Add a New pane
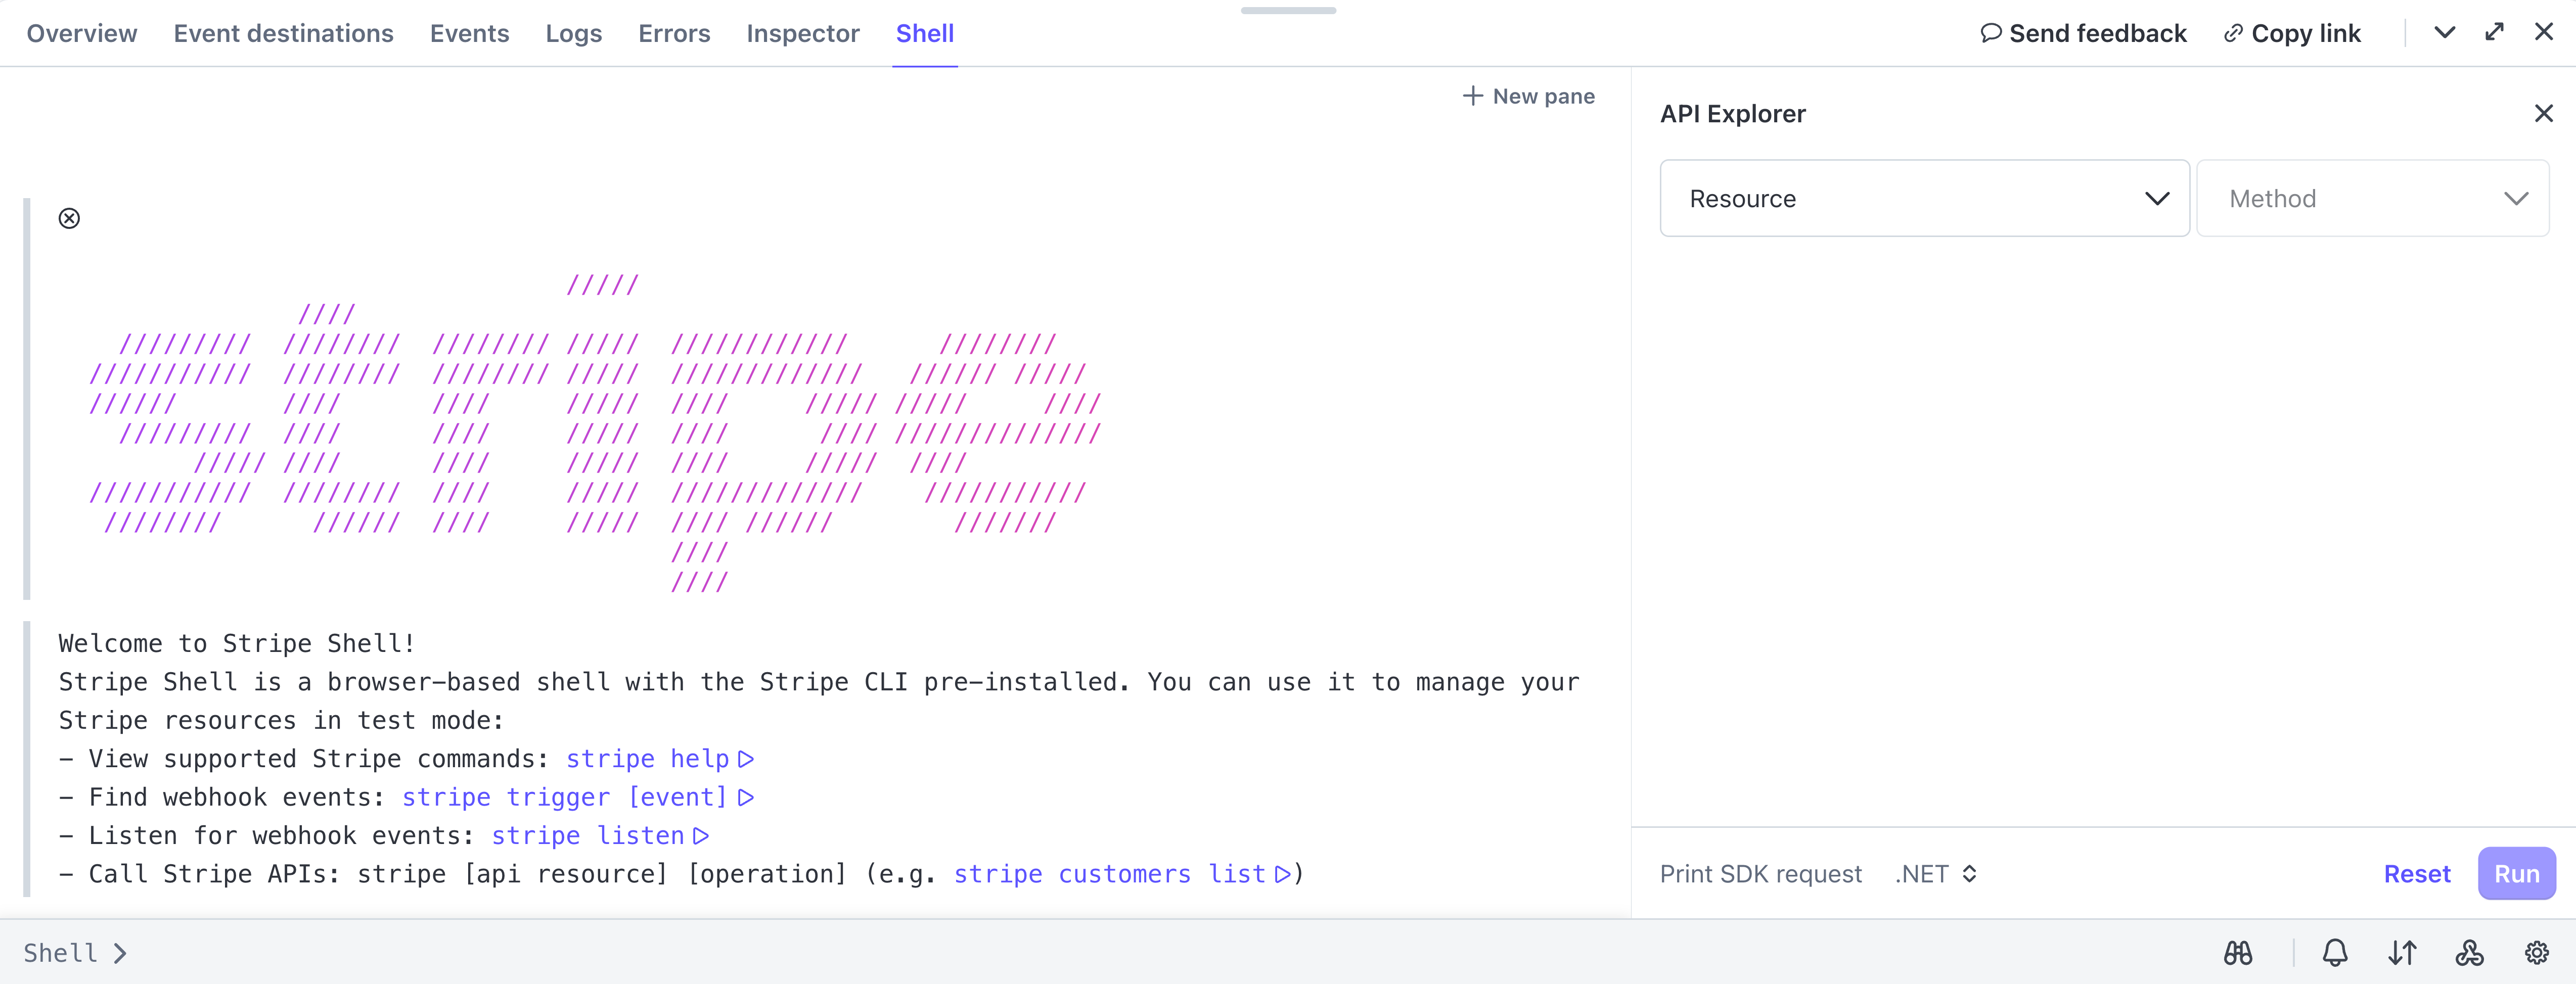The image size is (2576, 984). point(1528,96)
